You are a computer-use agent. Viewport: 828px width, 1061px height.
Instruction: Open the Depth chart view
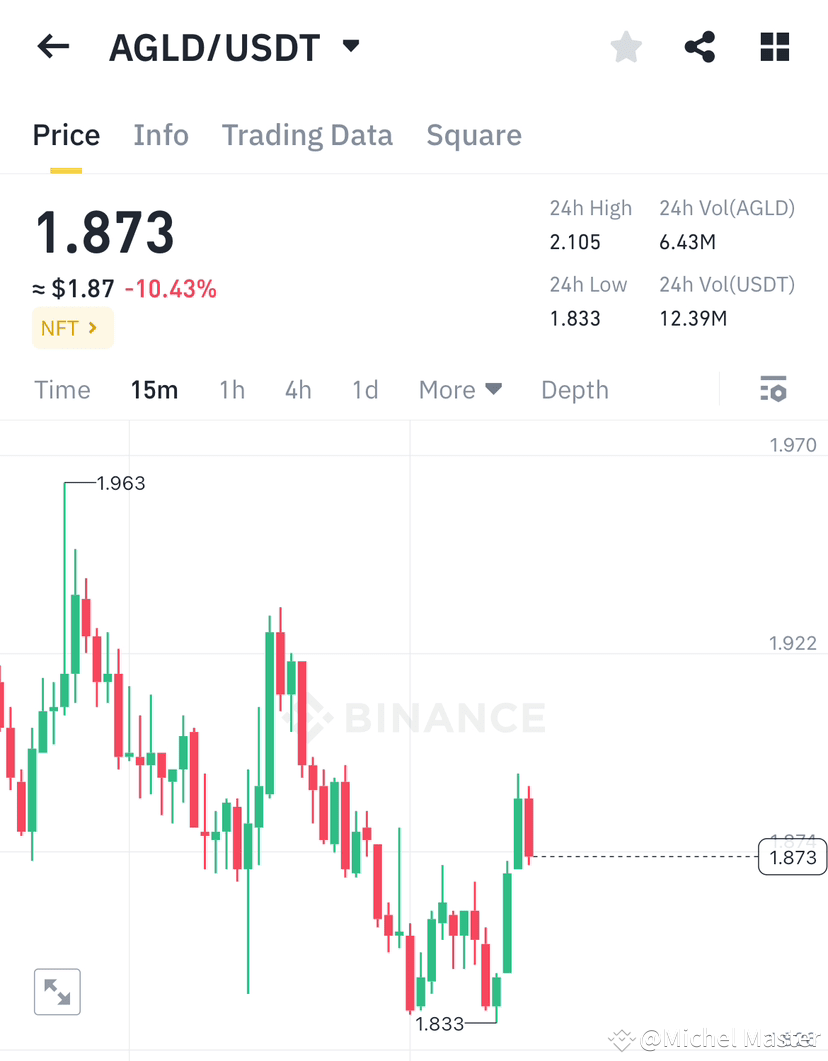(575, 390)
